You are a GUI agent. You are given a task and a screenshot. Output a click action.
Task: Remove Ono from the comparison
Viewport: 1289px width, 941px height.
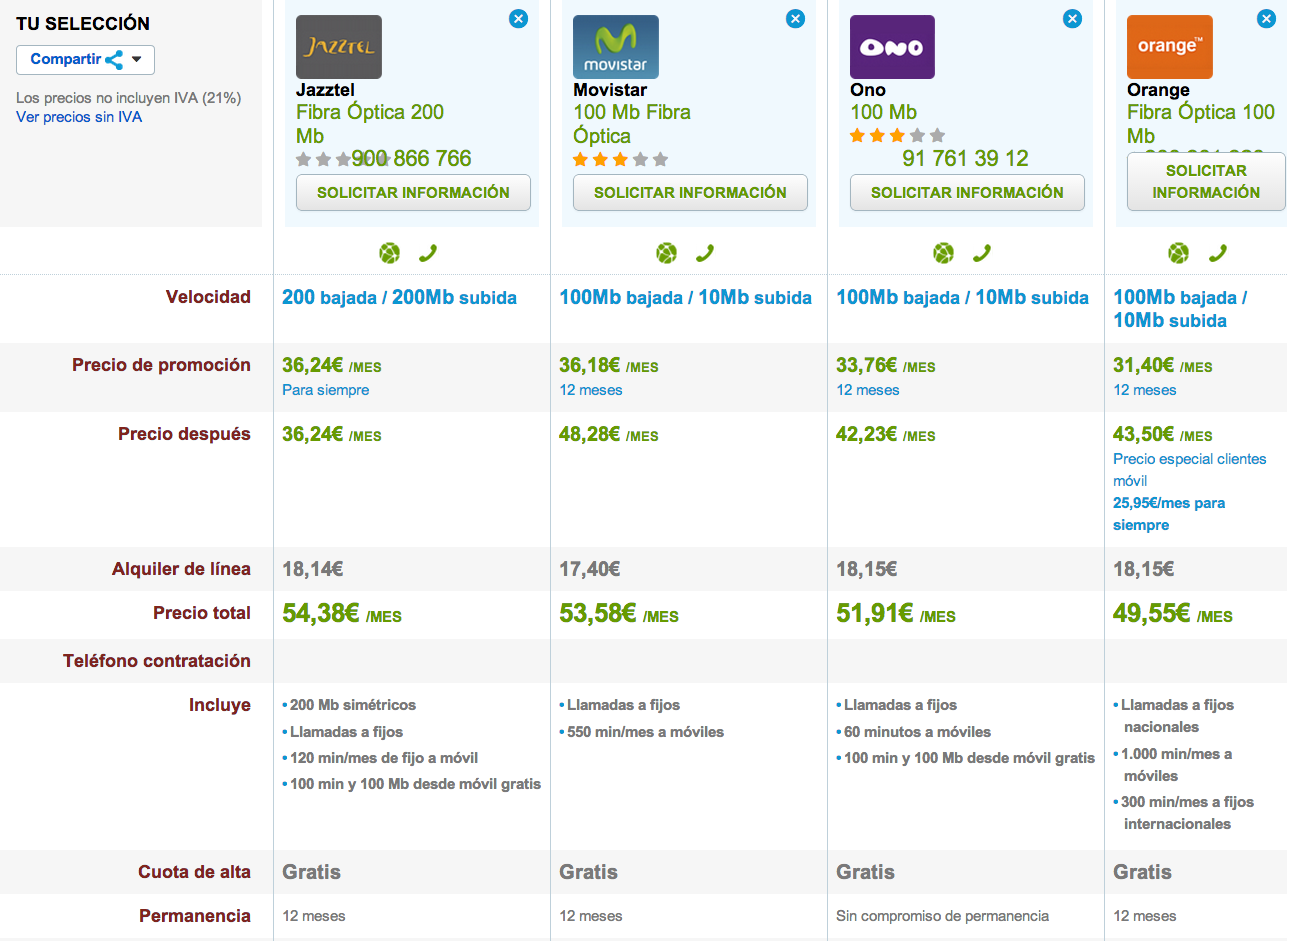[x=1072, y=18]
